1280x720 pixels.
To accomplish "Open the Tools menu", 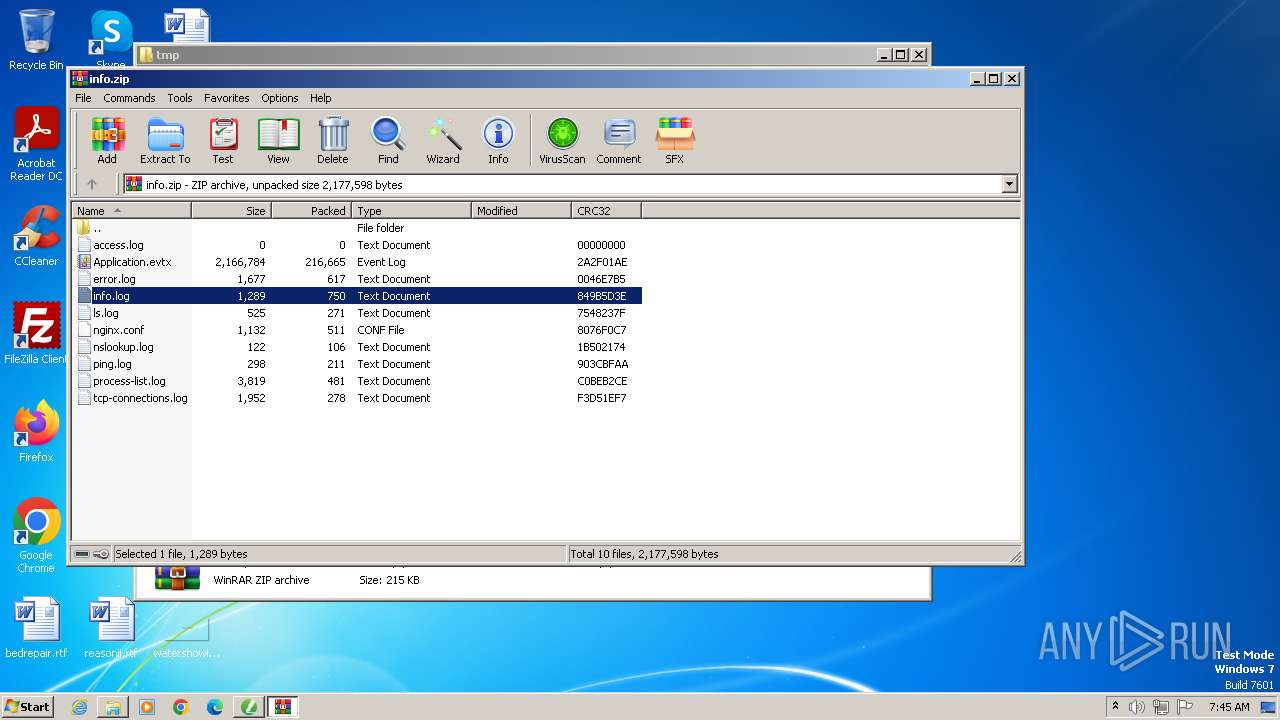I will pyautogui.click(x=180, y=98).
